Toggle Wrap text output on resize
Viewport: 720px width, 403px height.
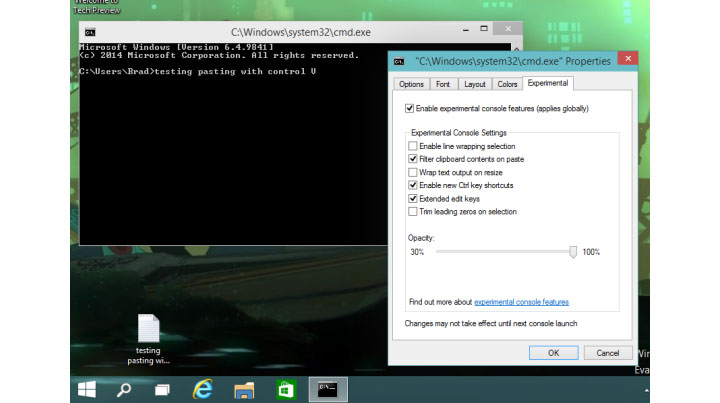pos(413,172)
